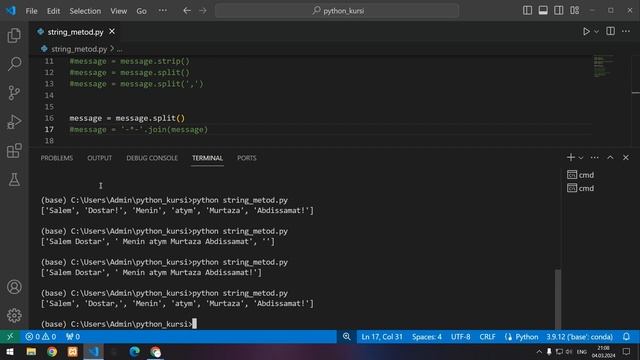Viewport: 640px width, 360px height.
Task: Click the forwarded ports status item
Action: 73,337
